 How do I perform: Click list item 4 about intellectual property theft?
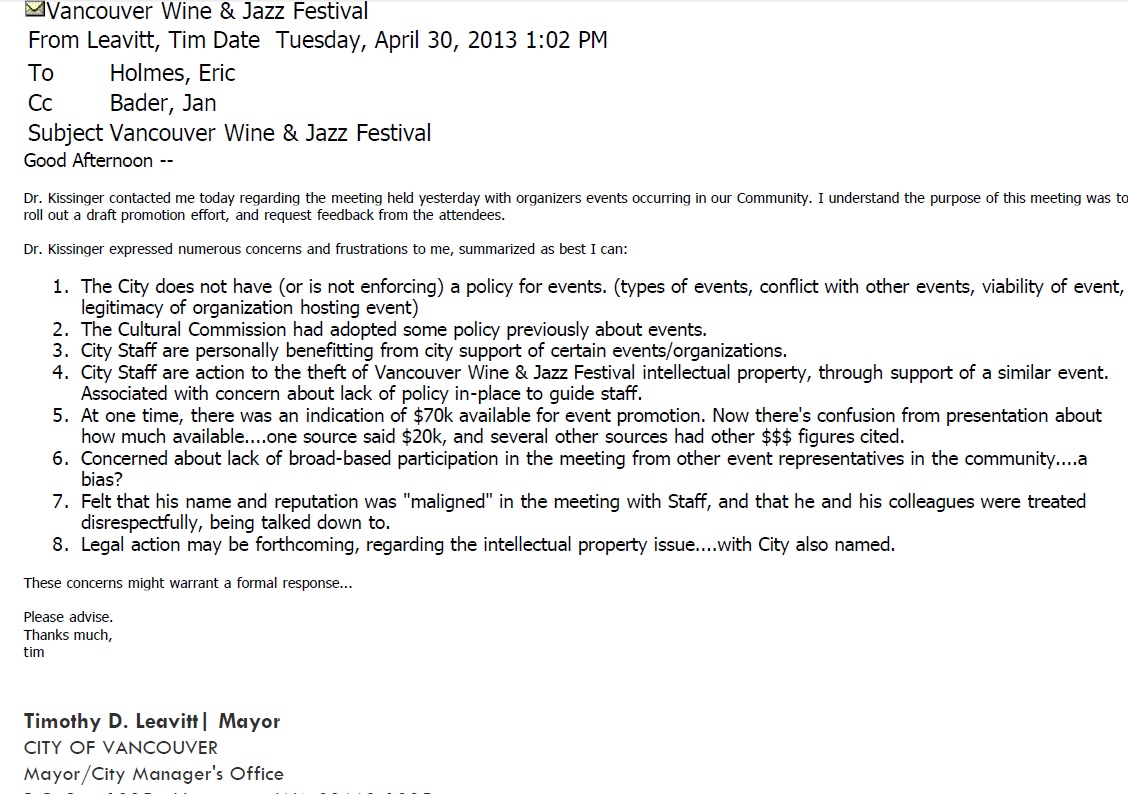pos(581,383)
